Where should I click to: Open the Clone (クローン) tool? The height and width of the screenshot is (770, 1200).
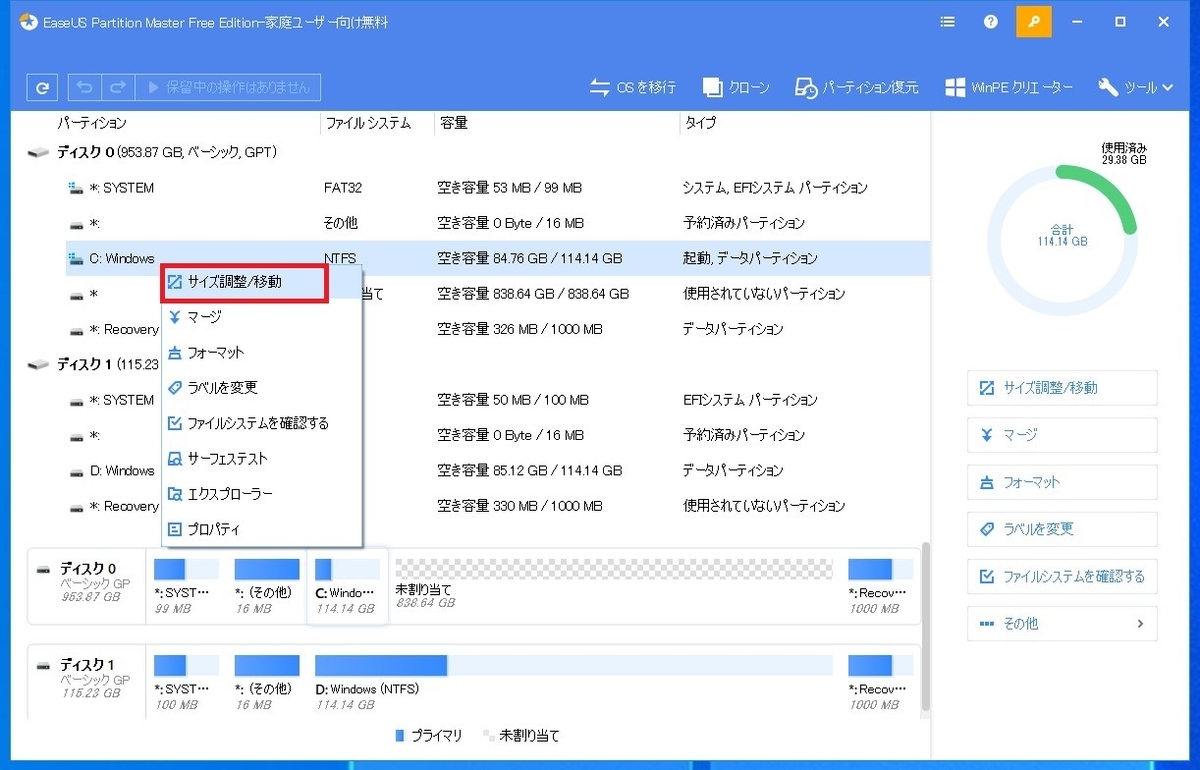(x=736, y=88)
